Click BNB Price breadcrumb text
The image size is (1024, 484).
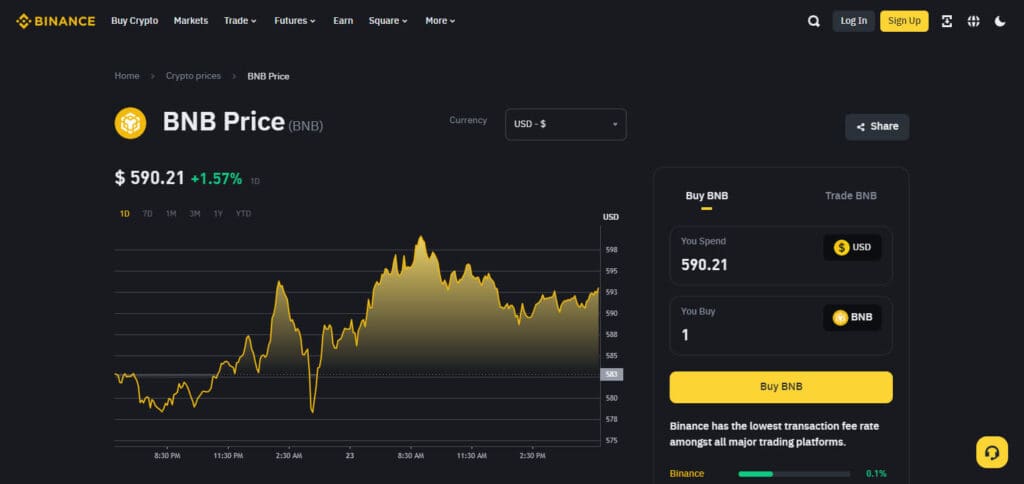[268, 76]
